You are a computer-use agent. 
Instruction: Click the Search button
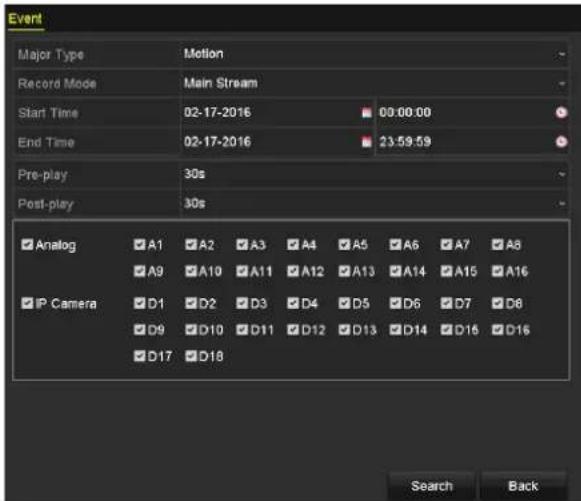pos(432,486)
